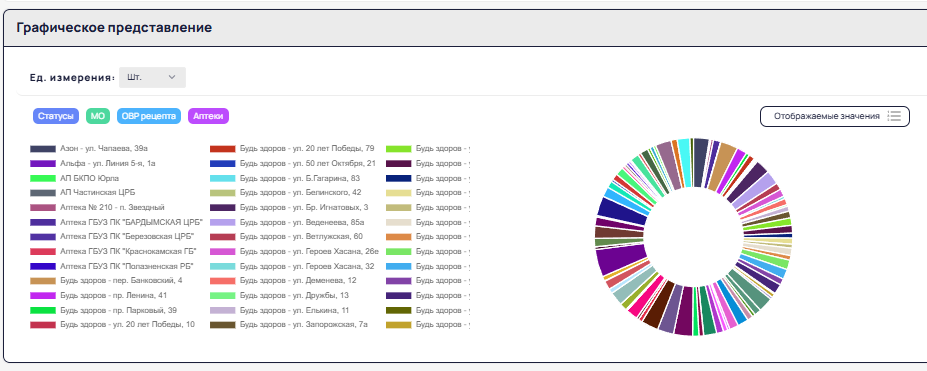Image resolution: width=927 pixels, height=371 pixels.
Task: Click the dark navy donut chart segment
Action: tap(622, 211)
